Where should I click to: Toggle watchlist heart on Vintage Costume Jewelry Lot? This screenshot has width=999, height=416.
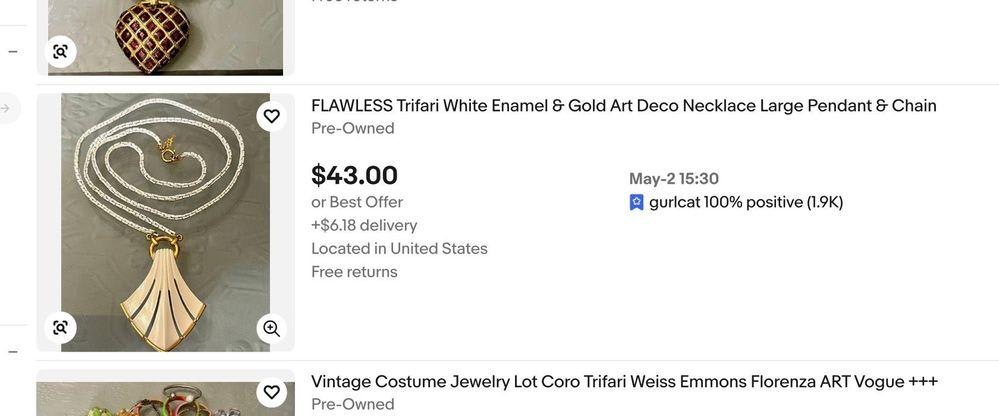point(271,392)
